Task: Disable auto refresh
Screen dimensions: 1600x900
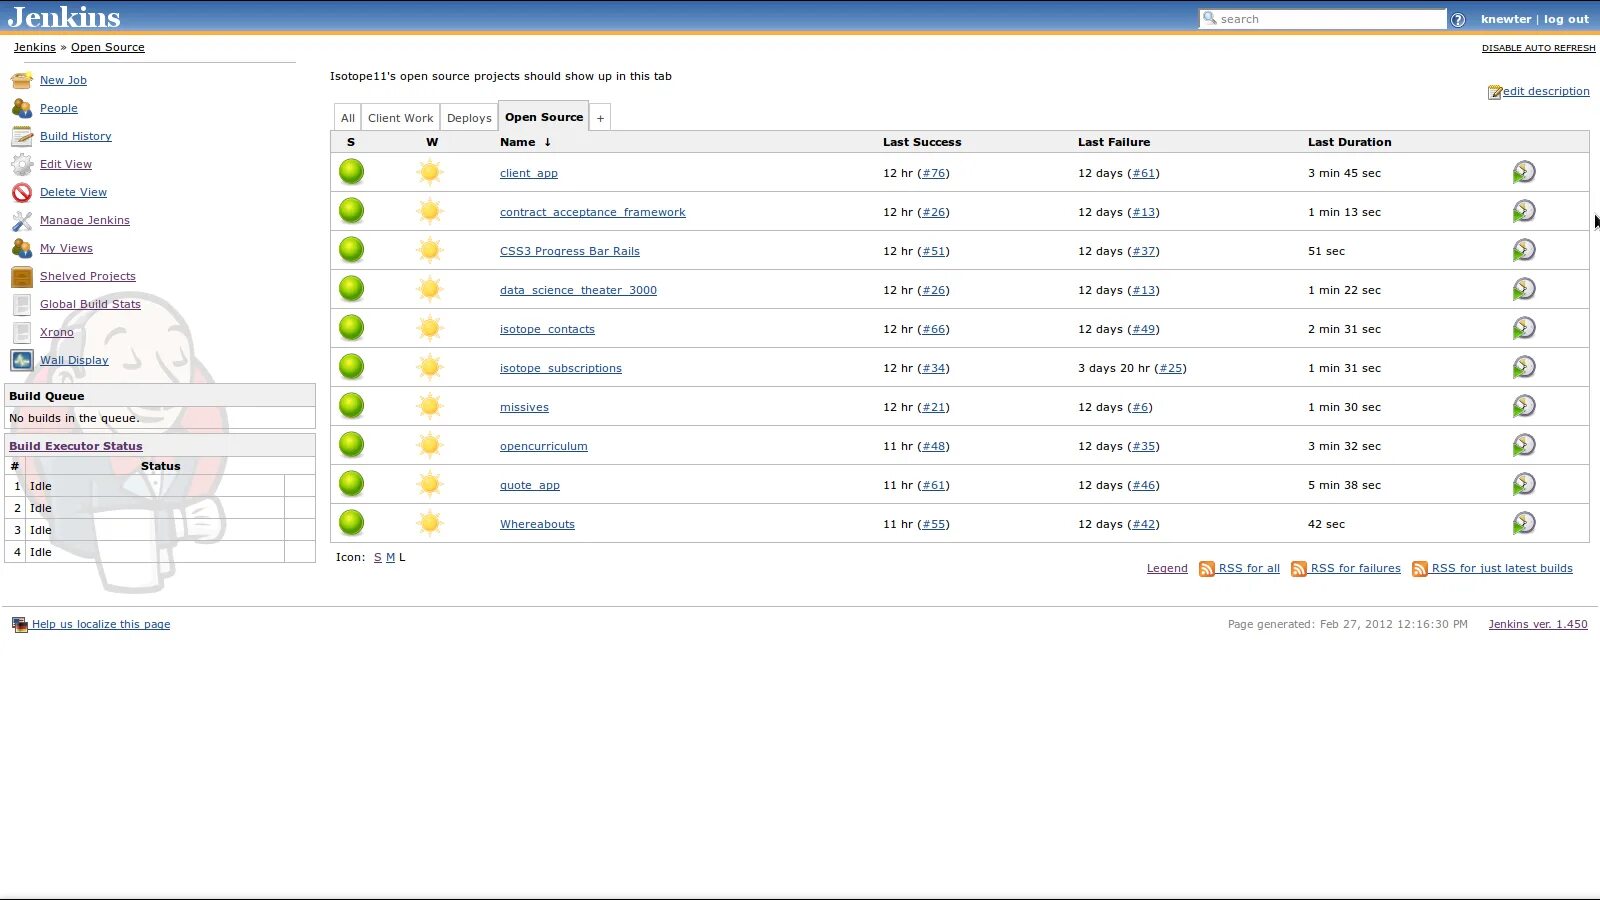Action: coord(1538,48)
